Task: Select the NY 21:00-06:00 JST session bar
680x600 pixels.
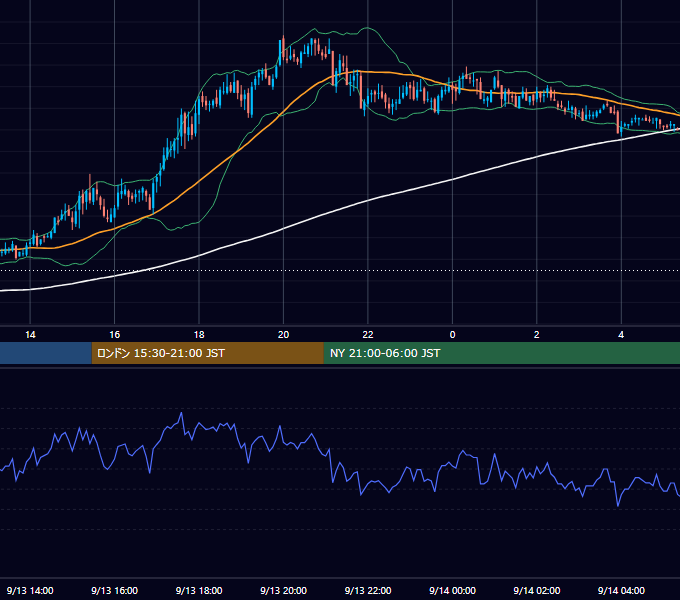Action: pyautogui.click(x=502, y=353)
